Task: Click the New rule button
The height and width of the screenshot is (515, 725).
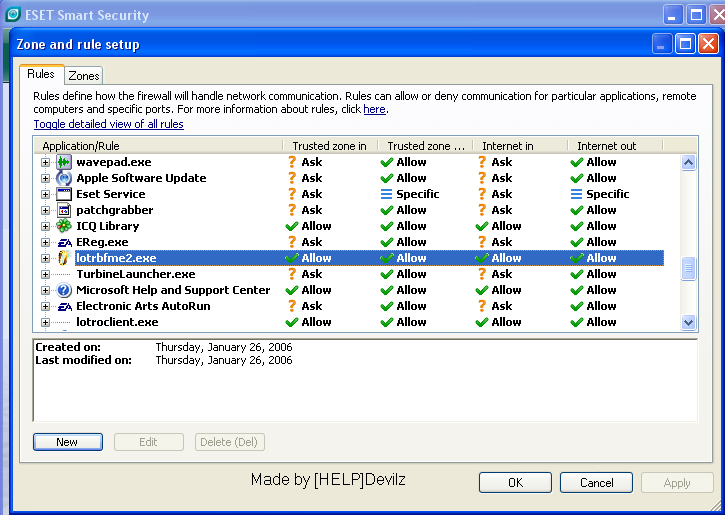Action: click(68, 442)
